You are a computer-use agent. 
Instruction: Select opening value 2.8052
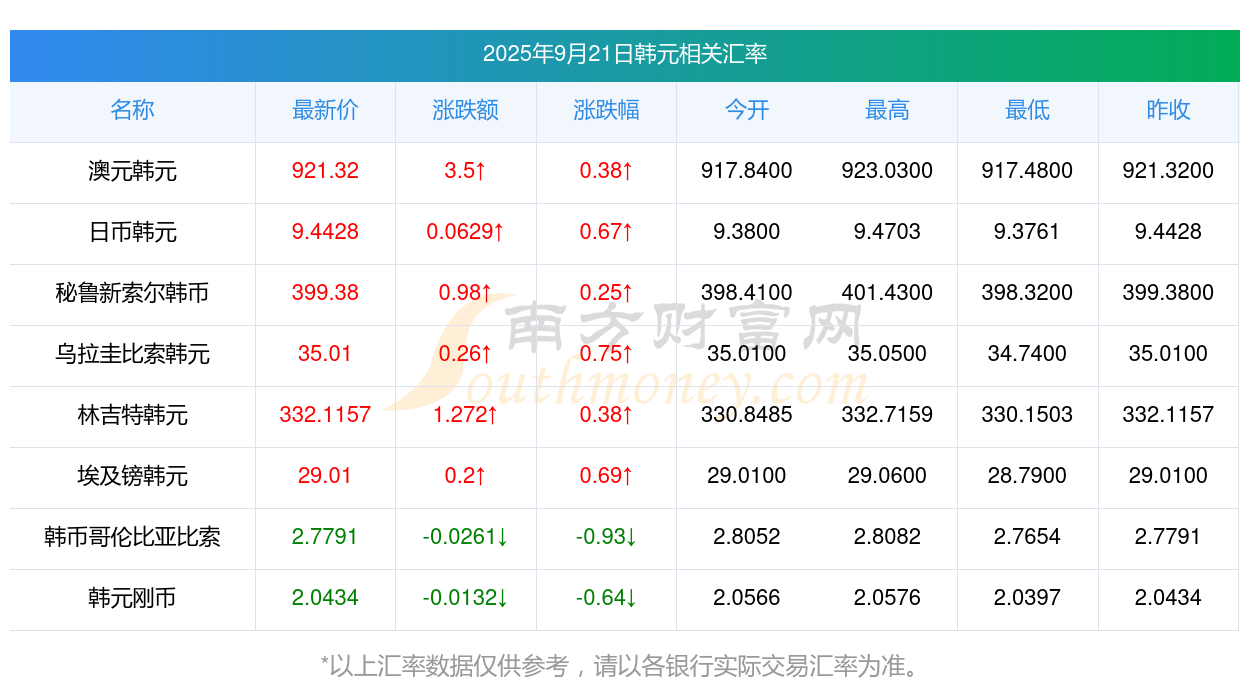747,537
